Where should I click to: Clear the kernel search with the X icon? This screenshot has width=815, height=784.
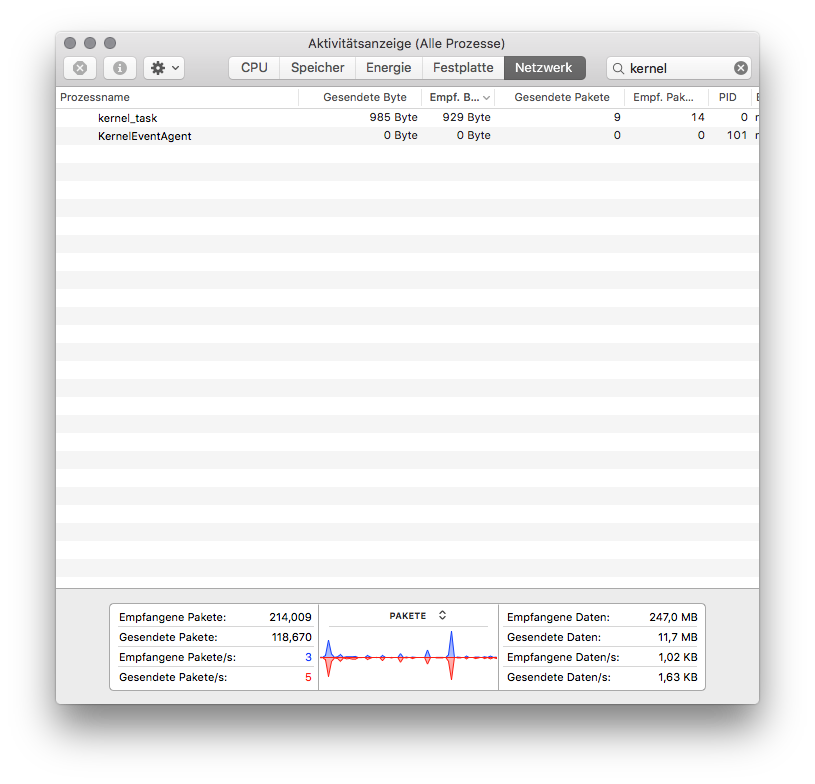[740, 67]
